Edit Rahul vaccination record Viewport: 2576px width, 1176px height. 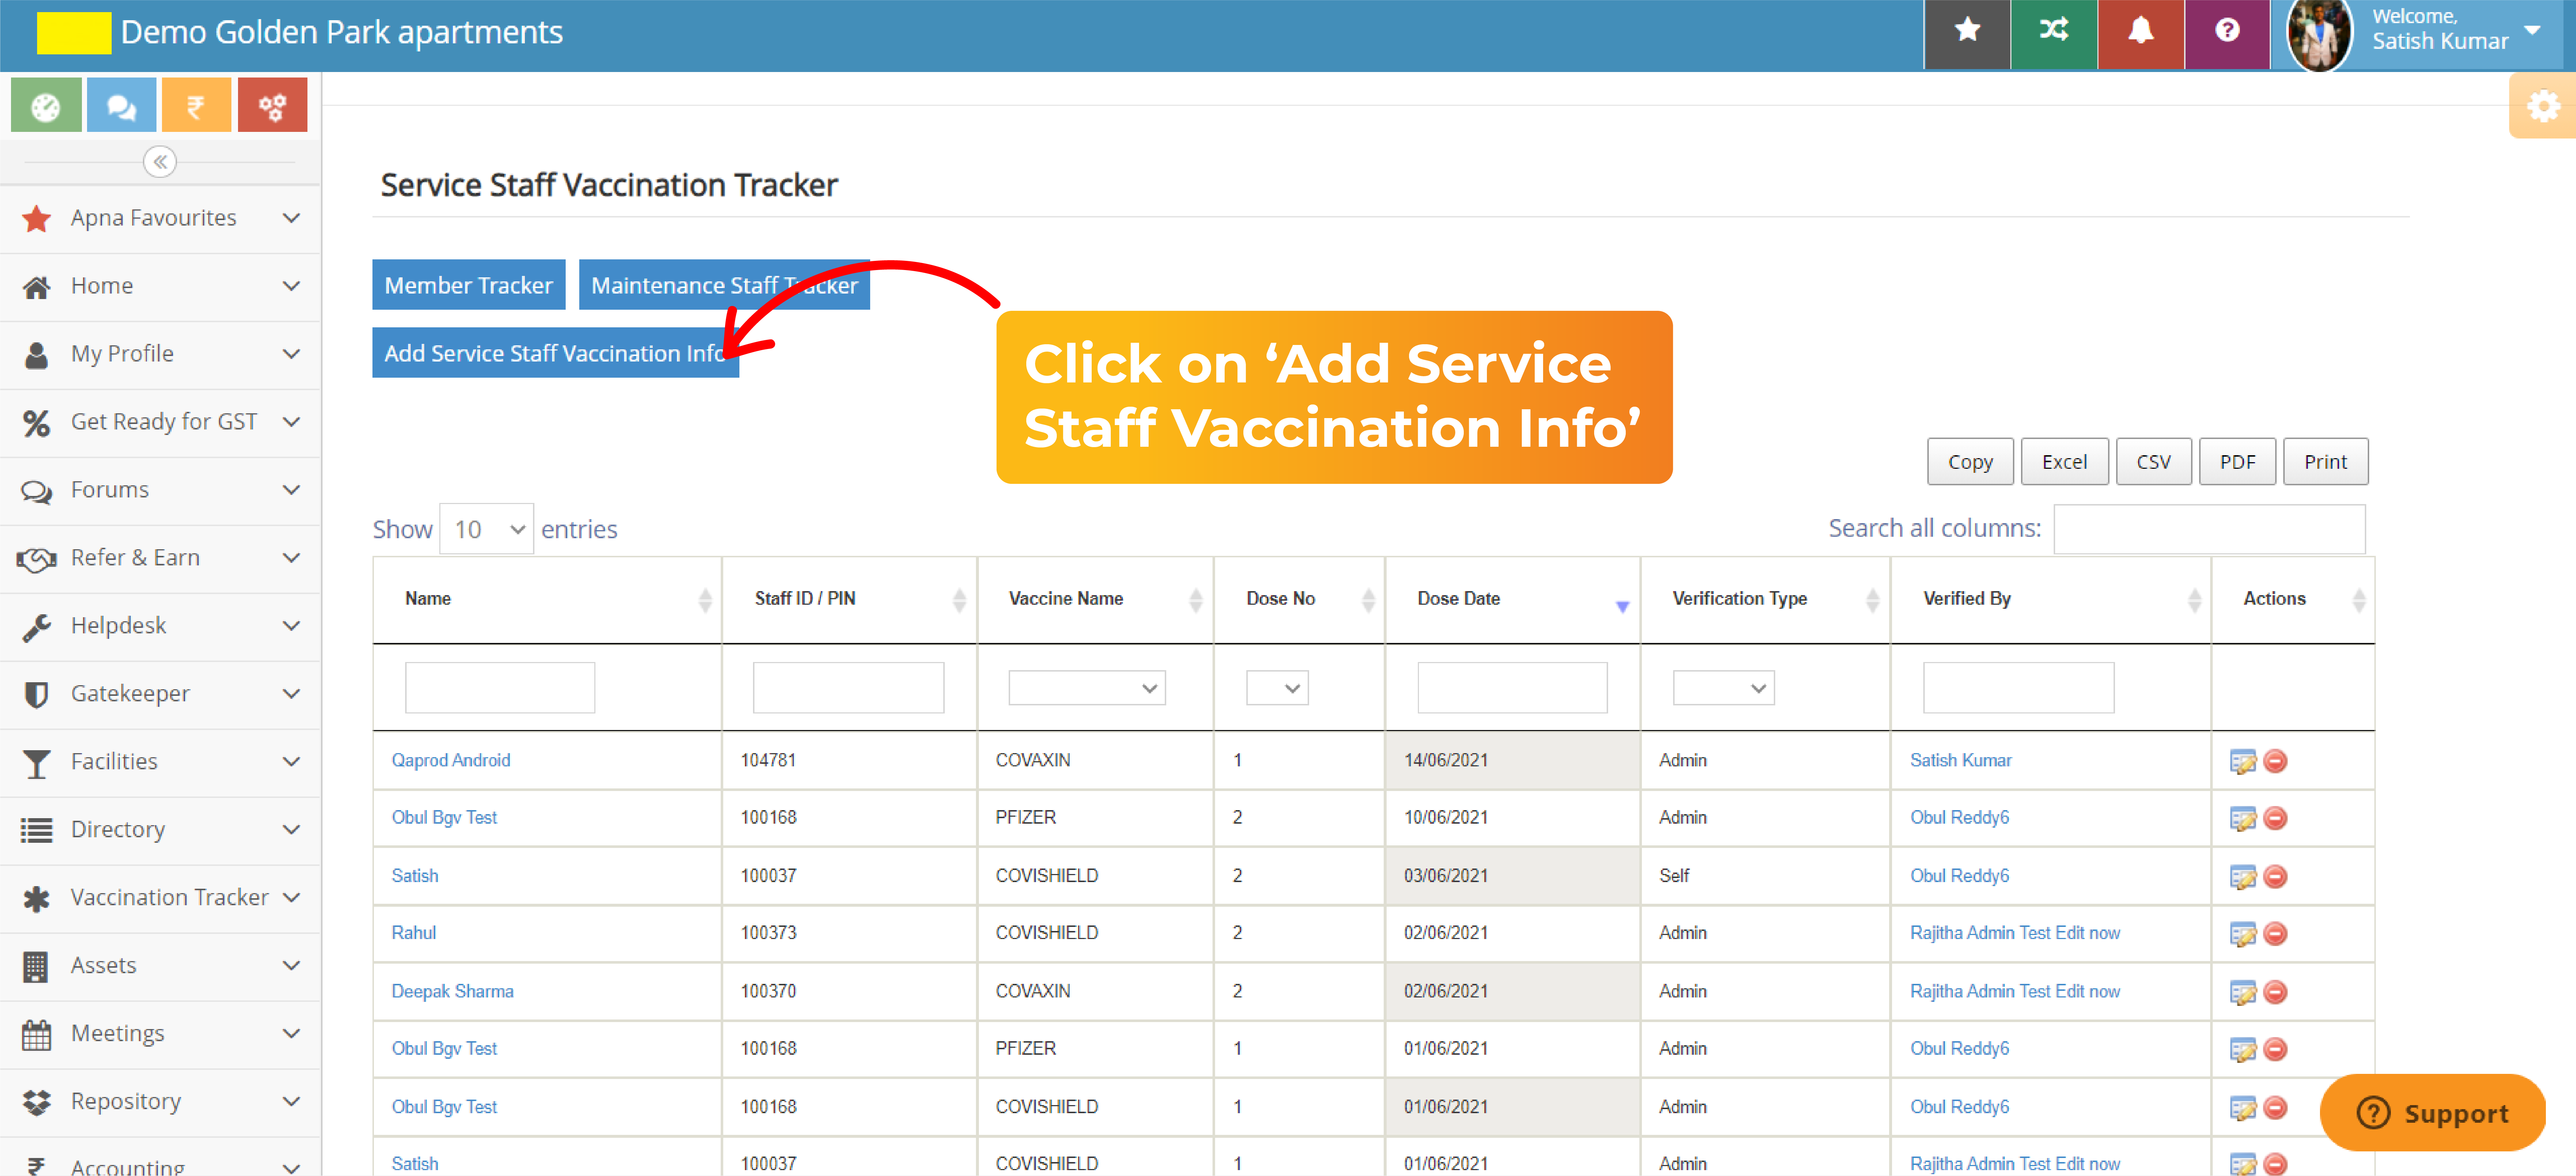click(x=2243, y=934)
